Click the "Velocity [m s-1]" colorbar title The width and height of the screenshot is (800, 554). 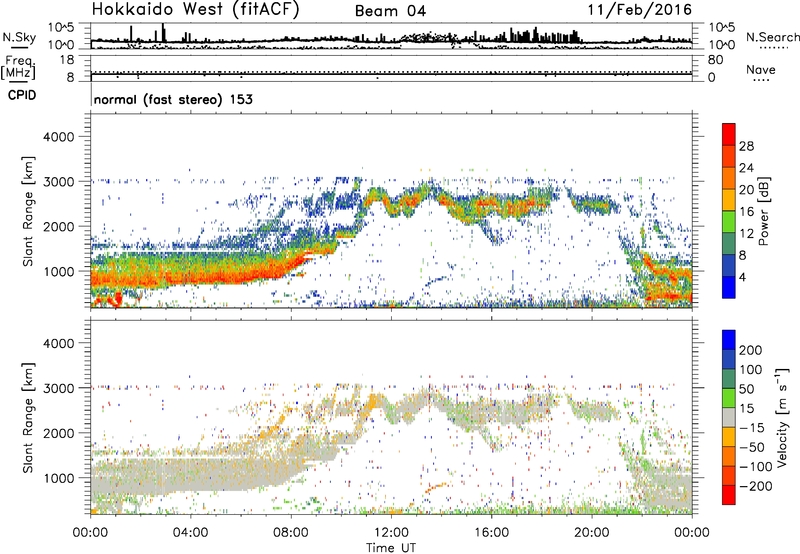[783, 417]
